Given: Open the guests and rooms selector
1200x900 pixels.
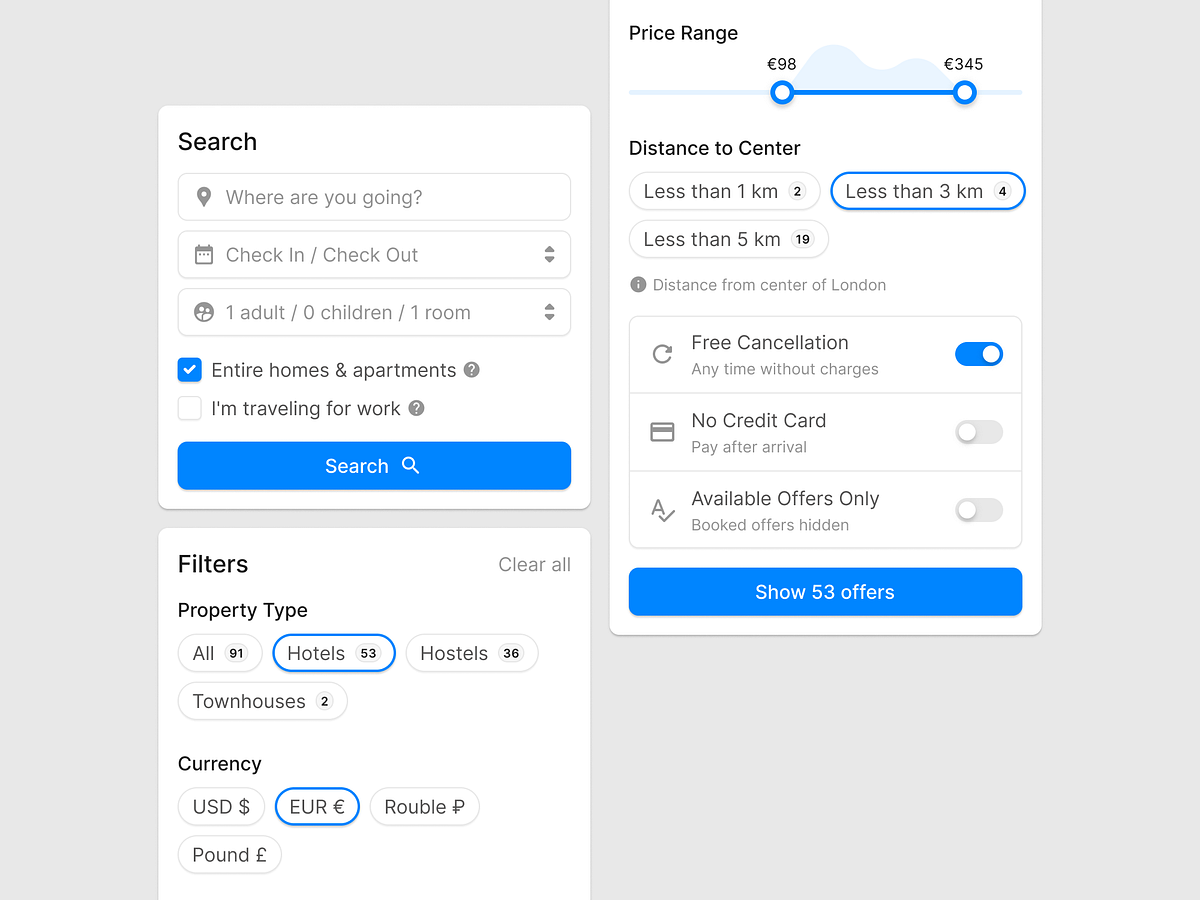Looking at the screenshot, I should click(x=374, y=312).
